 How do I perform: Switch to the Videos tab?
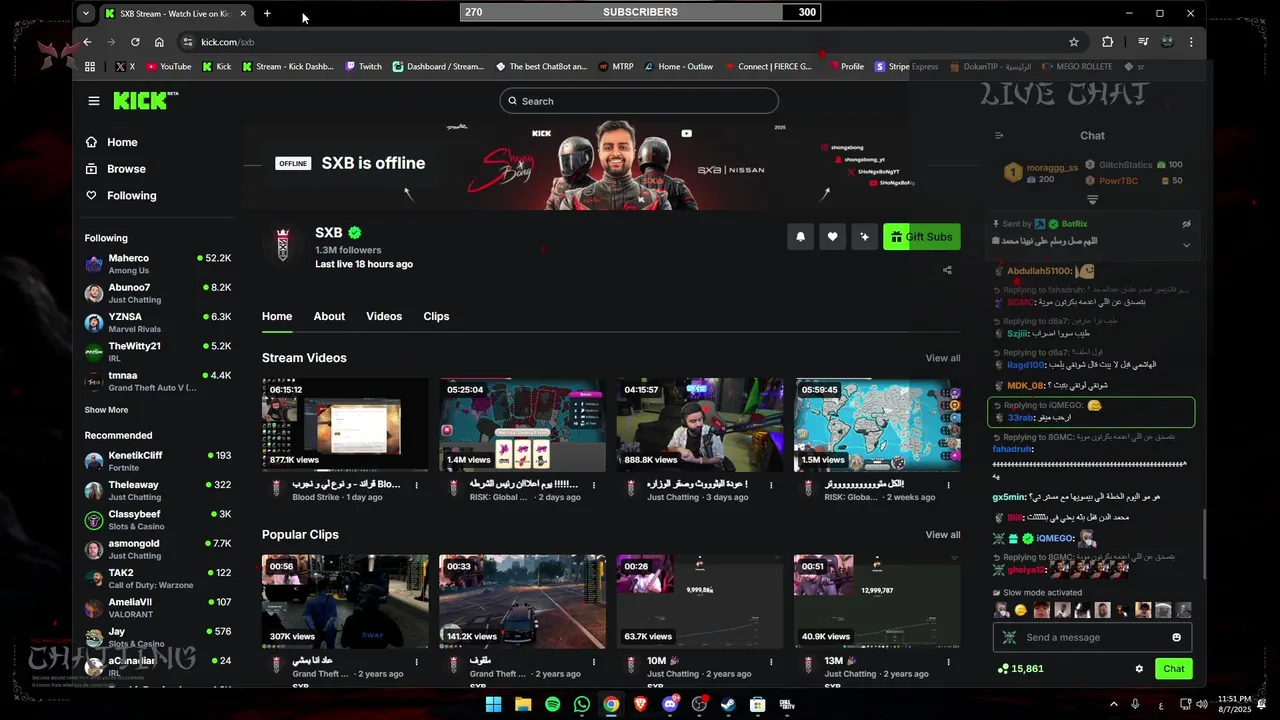384,316
